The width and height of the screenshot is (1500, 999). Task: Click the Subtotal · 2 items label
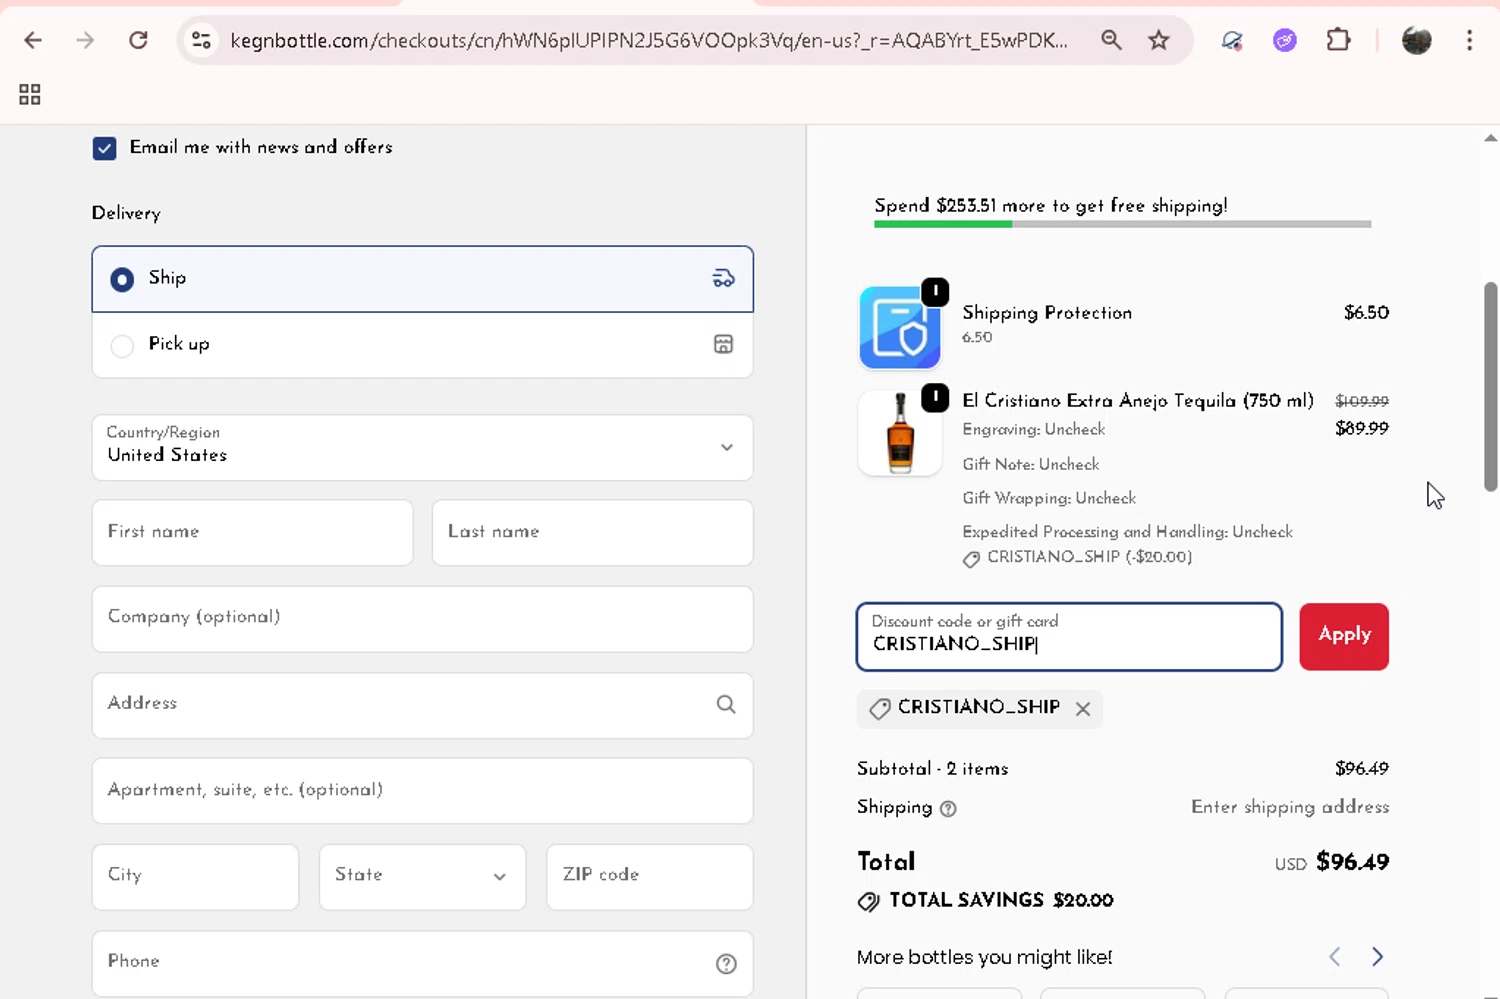click(x=932, y=769)
